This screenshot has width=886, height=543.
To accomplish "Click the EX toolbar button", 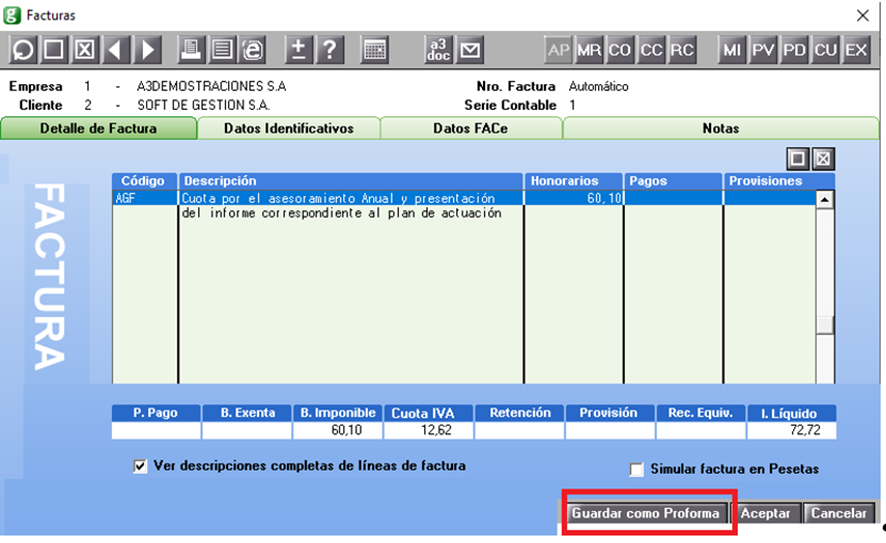I will 856,50.
